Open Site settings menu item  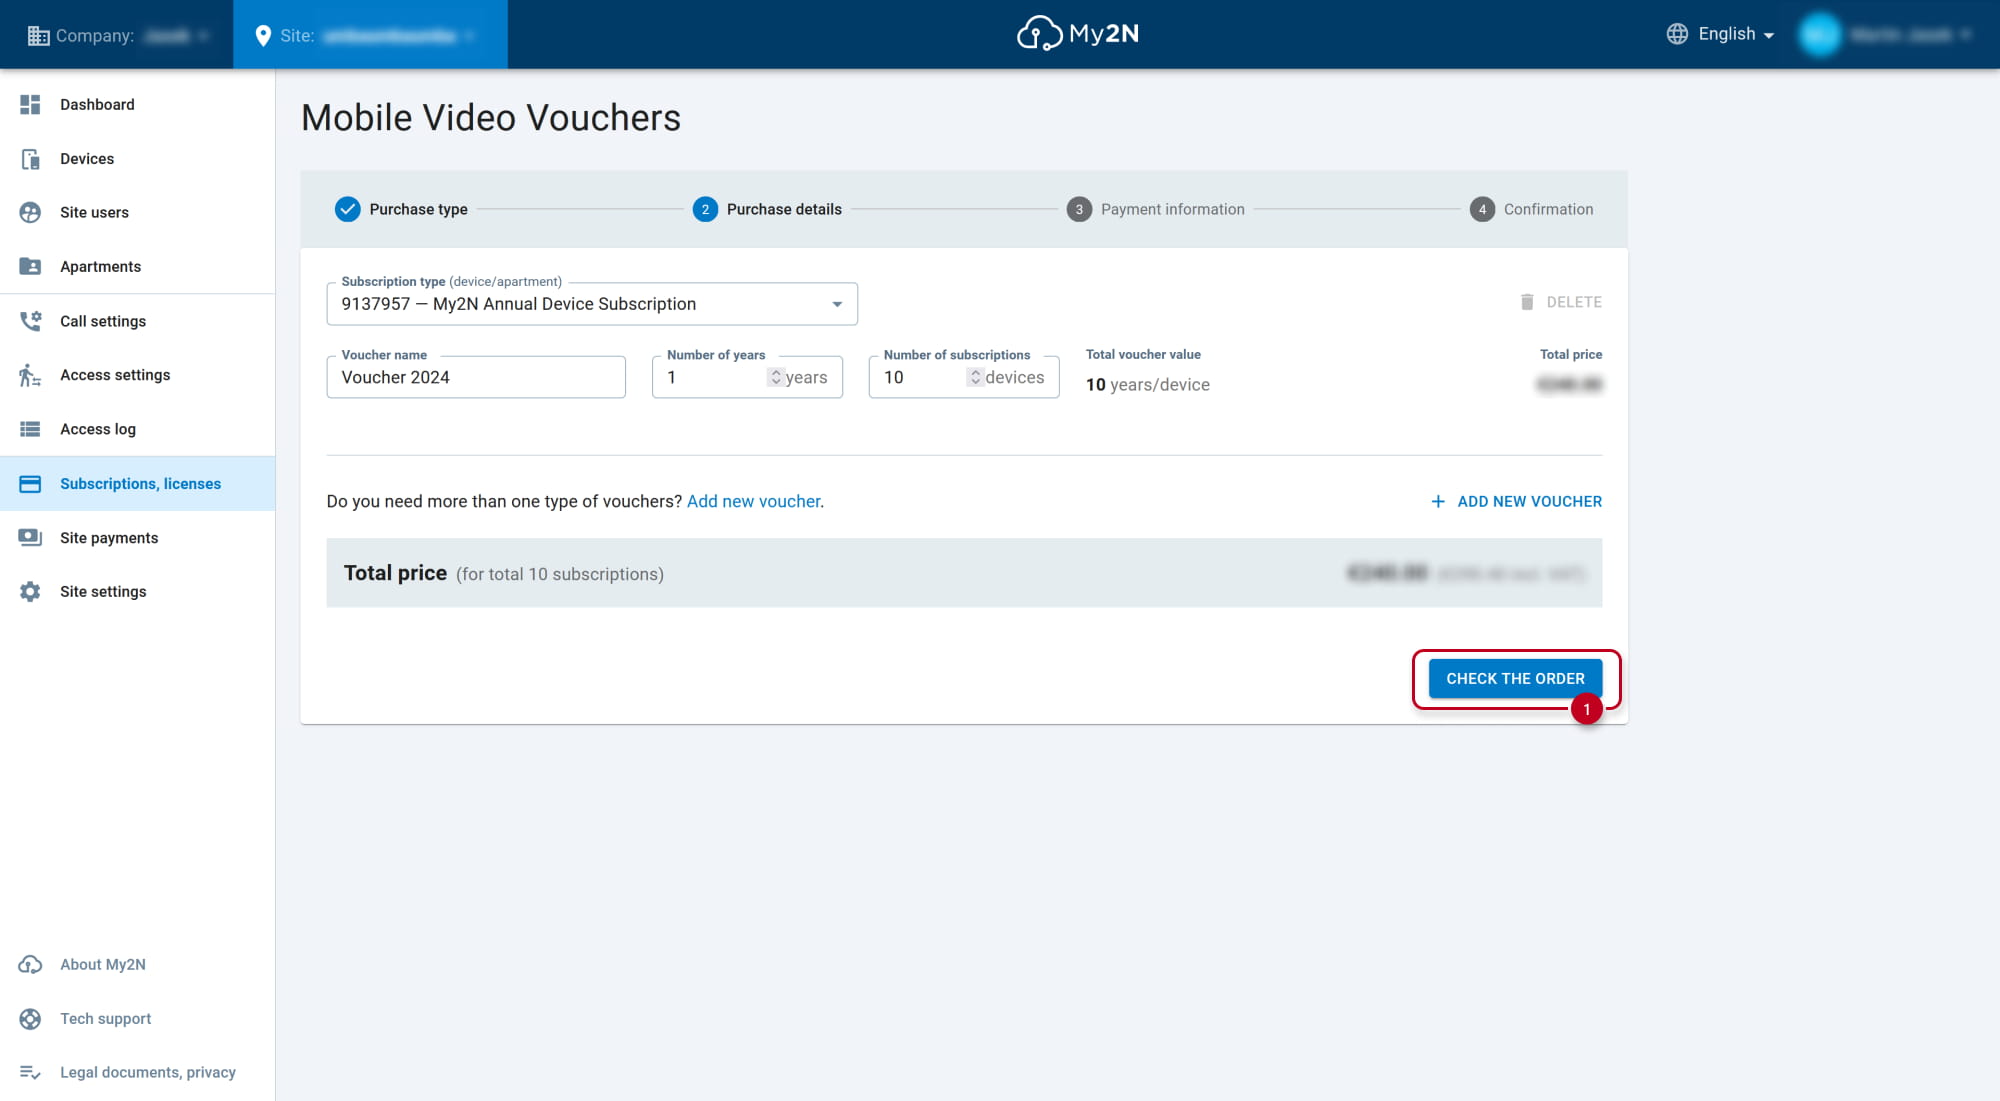(x=137, y=591)
